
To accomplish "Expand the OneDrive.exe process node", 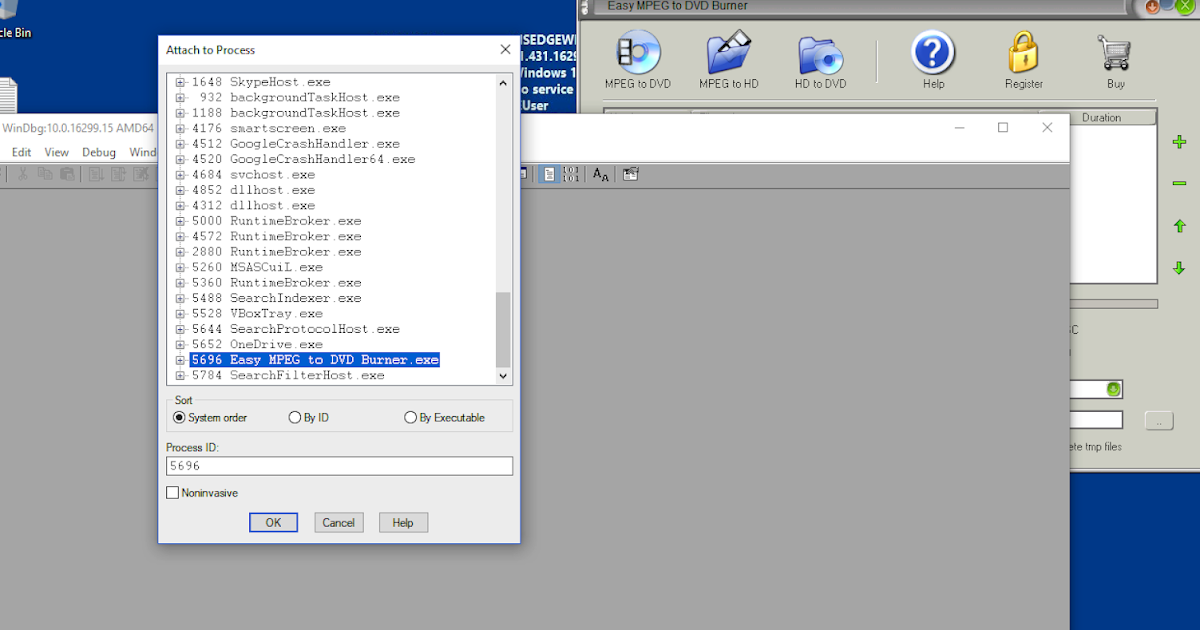I will 180,344.
